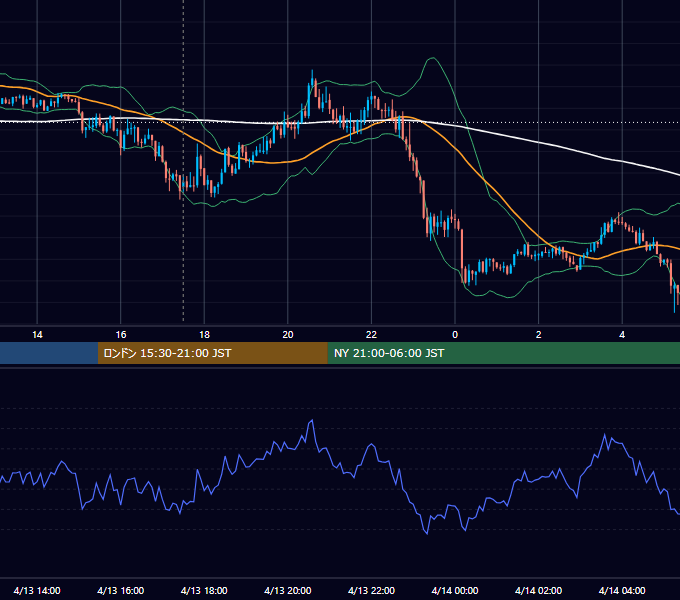Click the 4/13 20:00 date label

(288, 590)
